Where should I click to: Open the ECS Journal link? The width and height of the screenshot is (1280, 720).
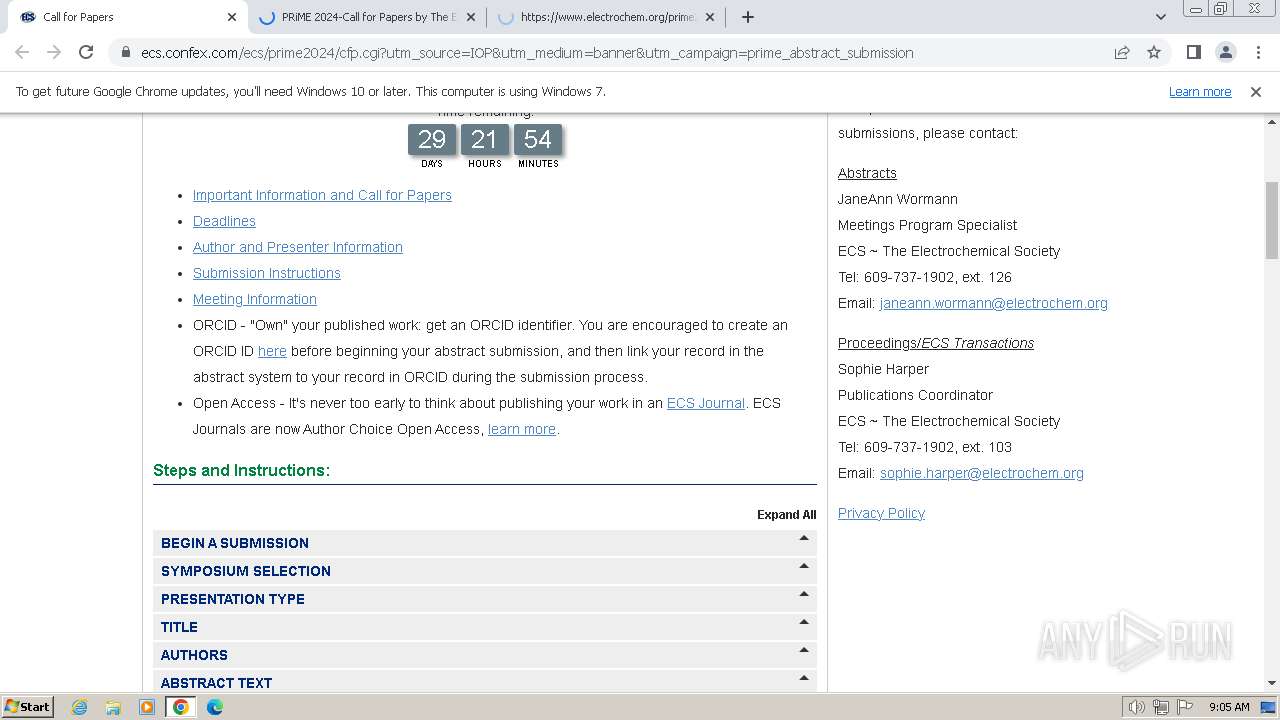click(x=706, y=403)
